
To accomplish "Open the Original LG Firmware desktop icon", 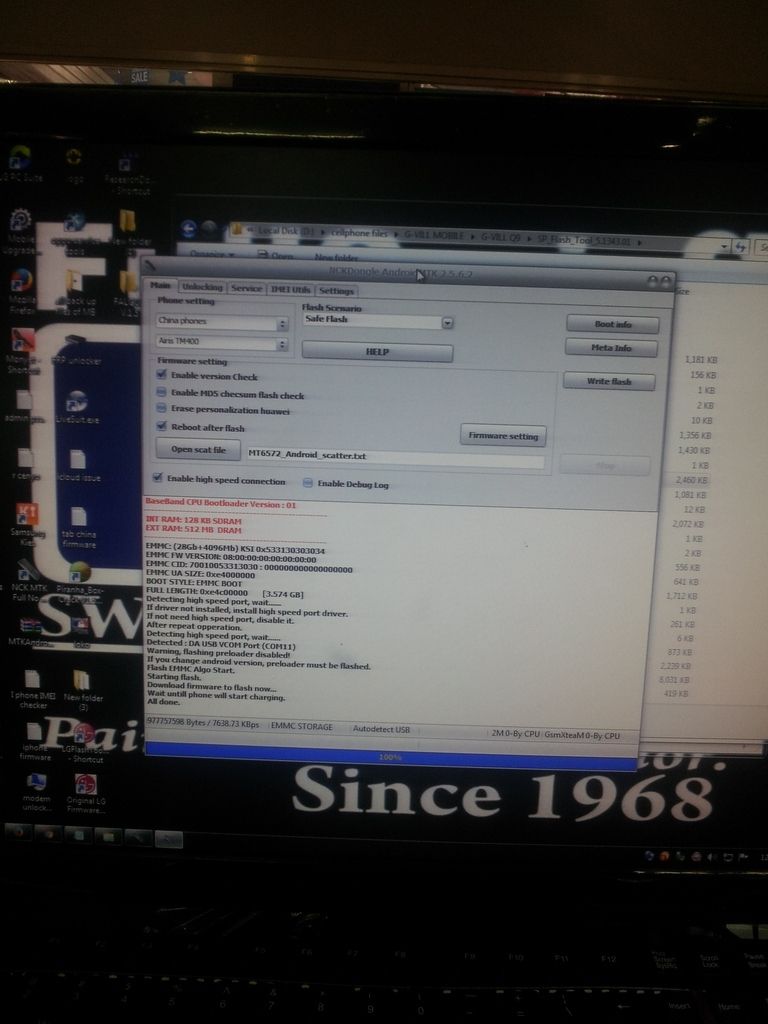I will 85,785.
